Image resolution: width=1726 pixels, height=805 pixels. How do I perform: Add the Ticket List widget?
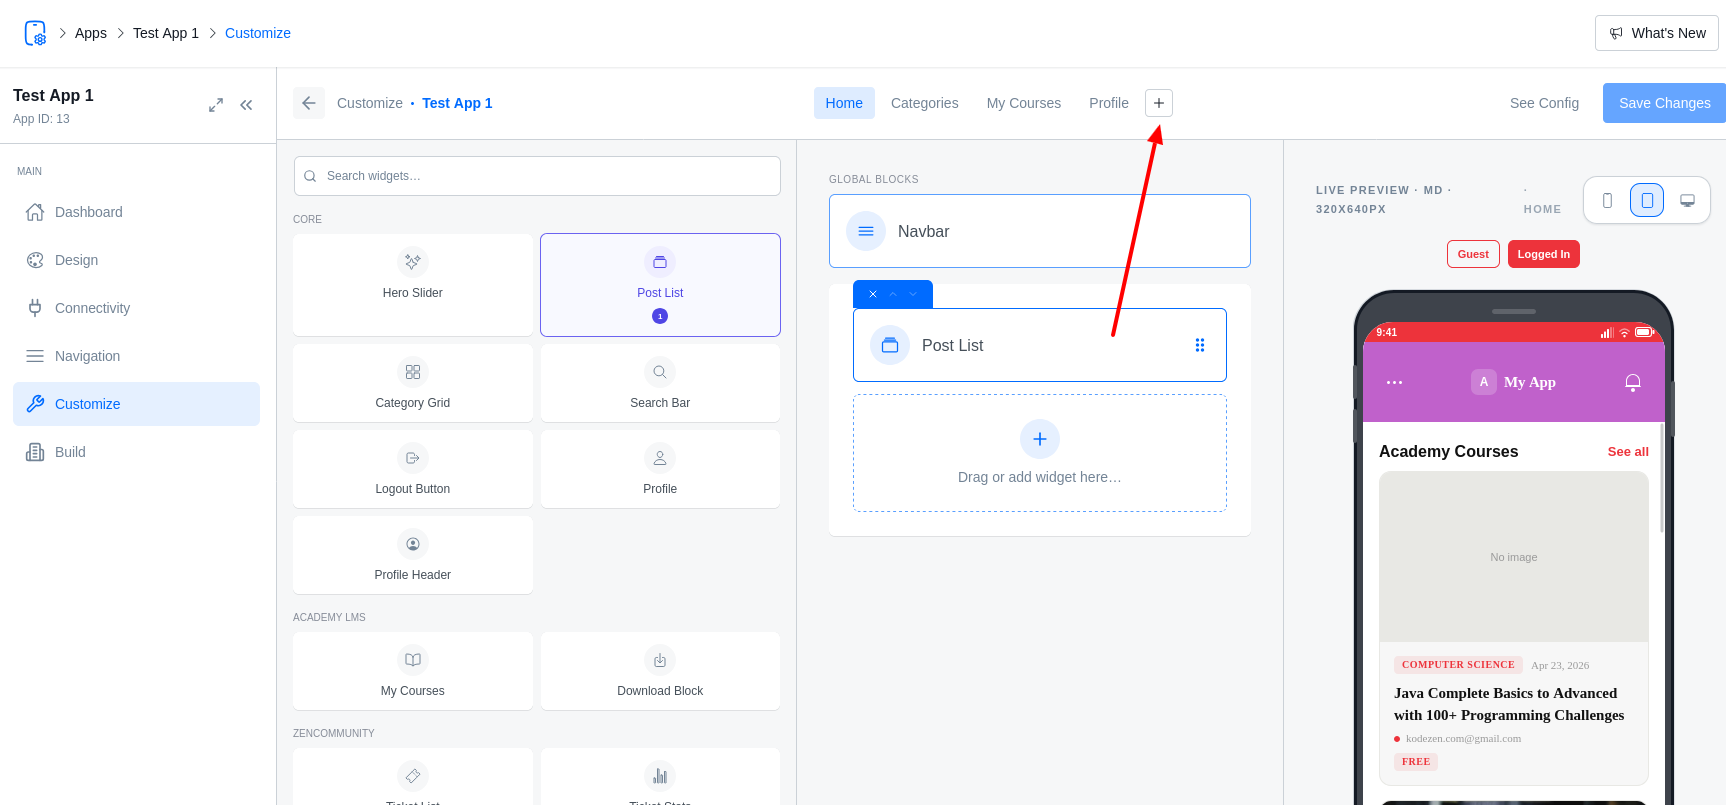pos(413,778)
